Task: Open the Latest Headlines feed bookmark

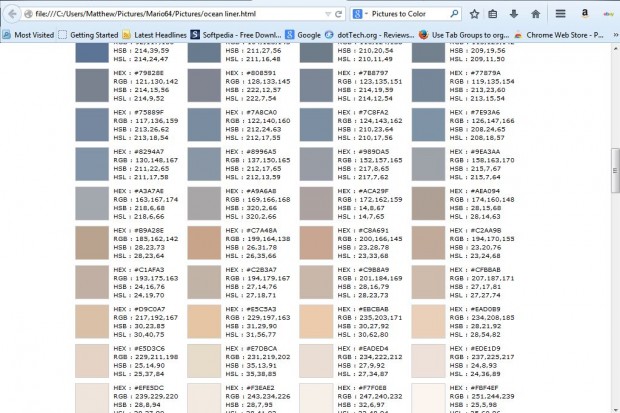Action: pos(154,35)
